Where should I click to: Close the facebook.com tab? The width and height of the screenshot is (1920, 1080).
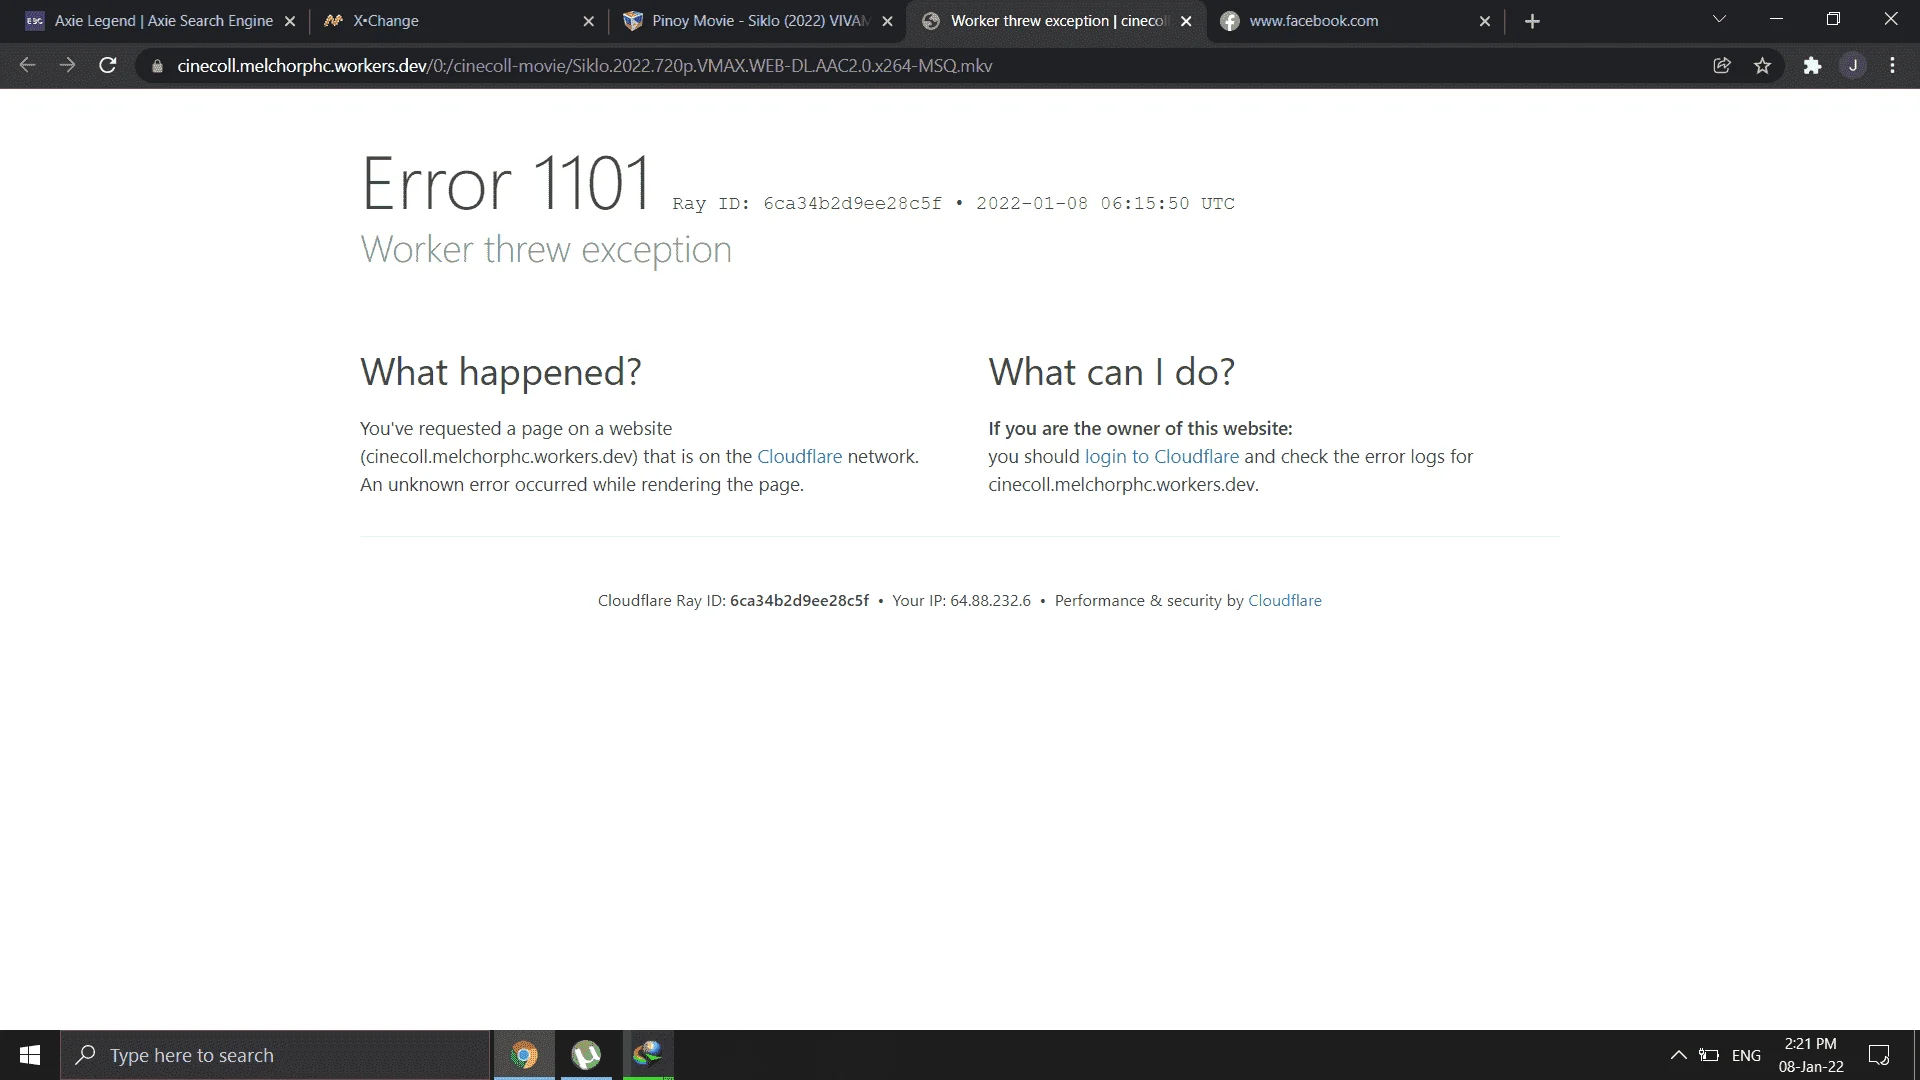pyautogui.click(x=1485, y=21)
